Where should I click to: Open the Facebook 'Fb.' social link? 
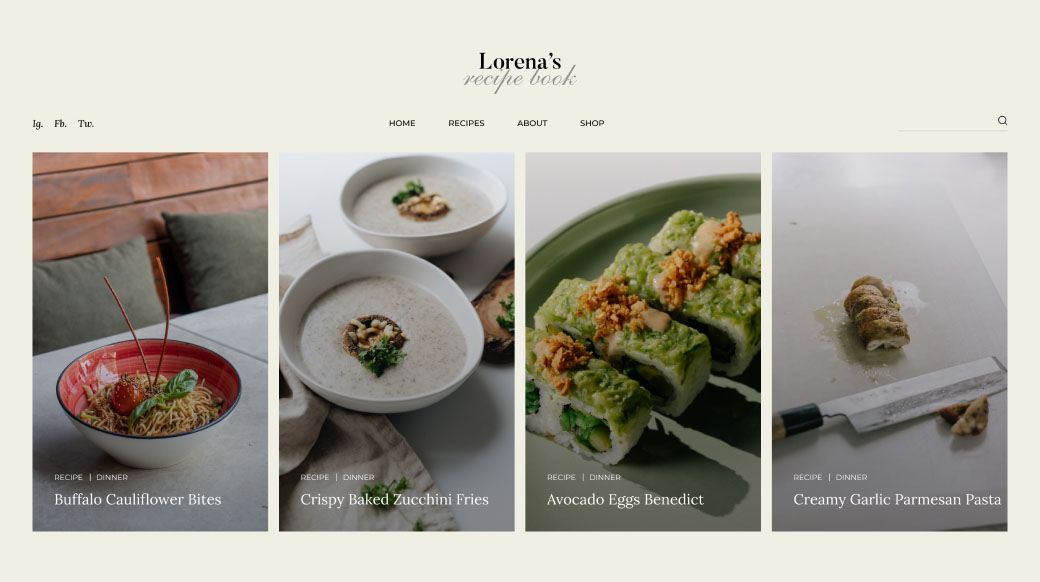coord(60,123)
